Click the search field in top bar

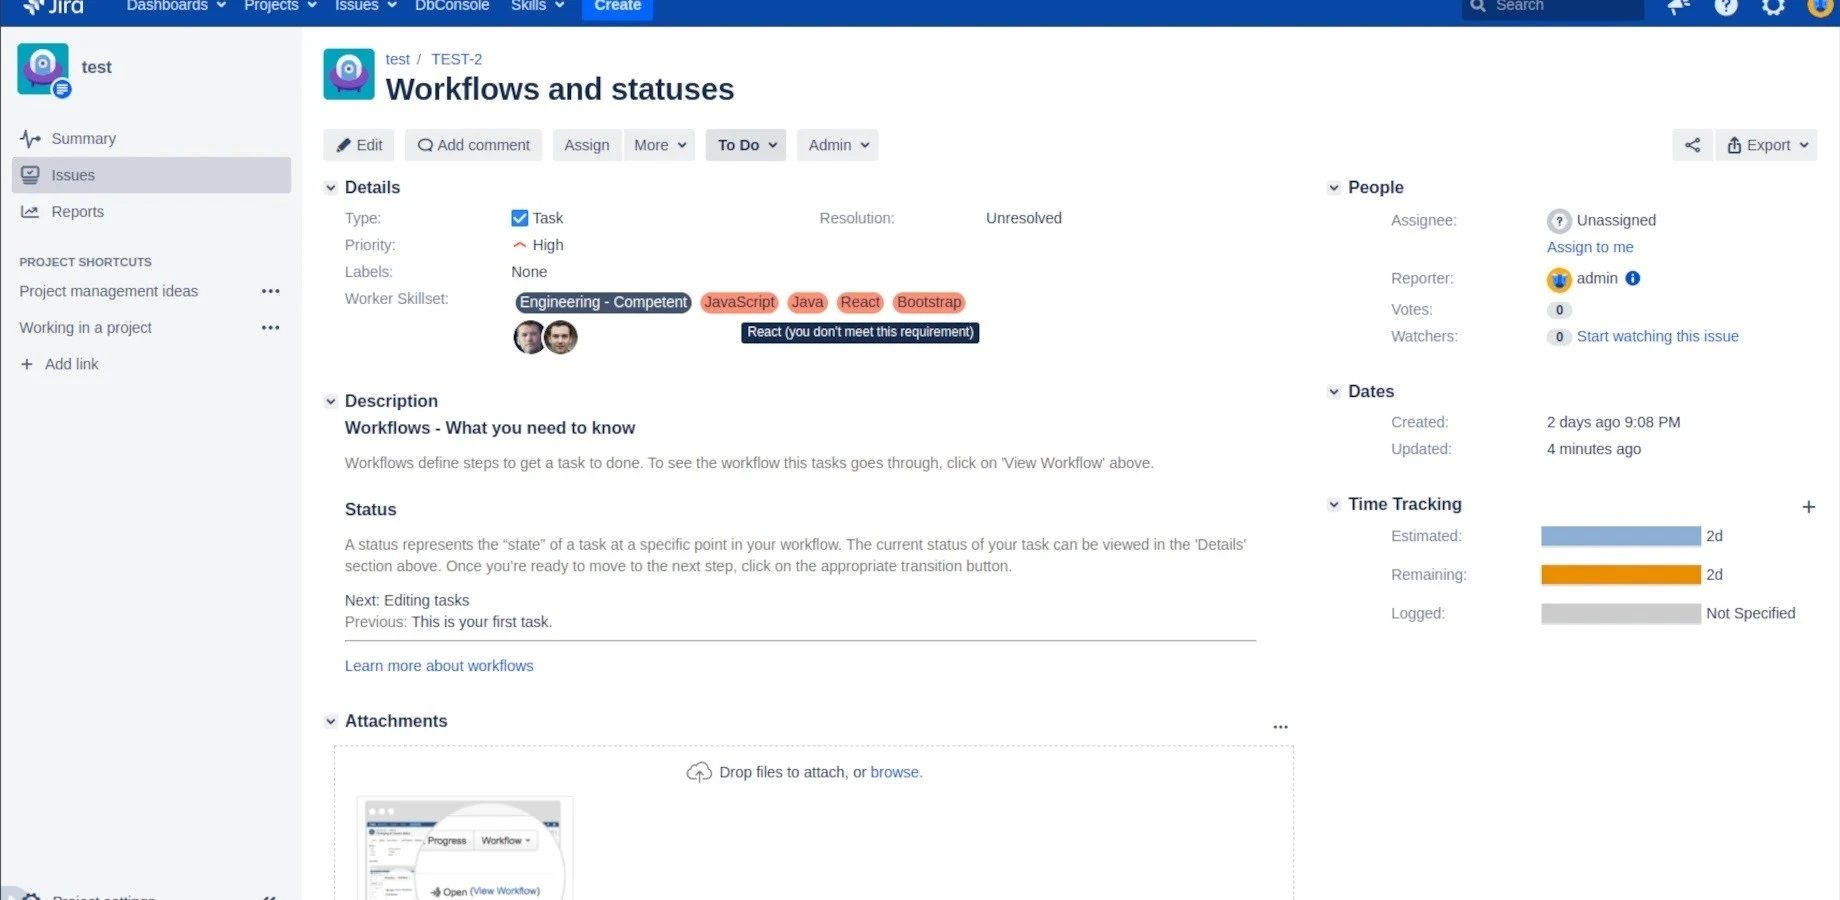pyautogui.click(x=1553, y=7)
